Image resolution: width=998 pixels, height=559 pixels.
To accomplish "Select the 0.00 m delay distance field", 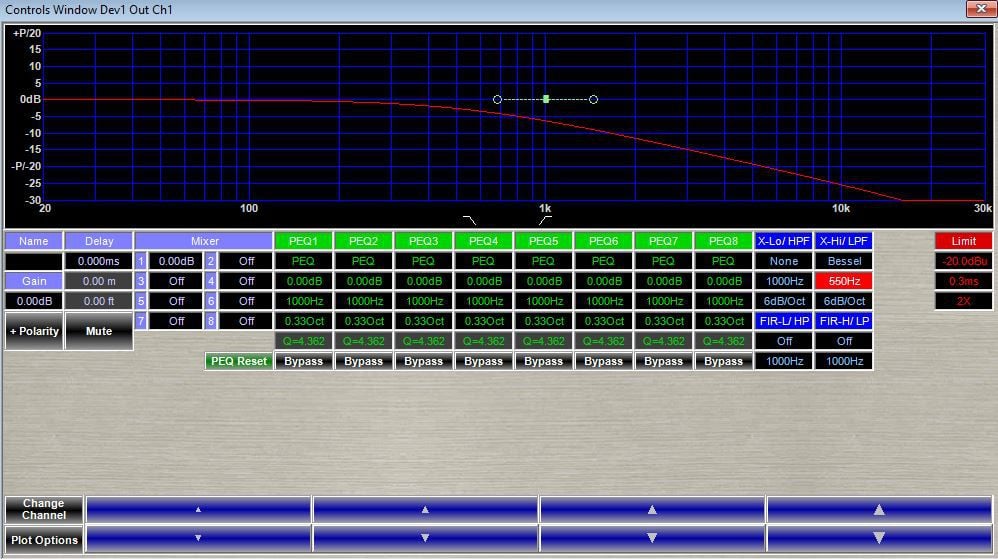I will point(99,281).
